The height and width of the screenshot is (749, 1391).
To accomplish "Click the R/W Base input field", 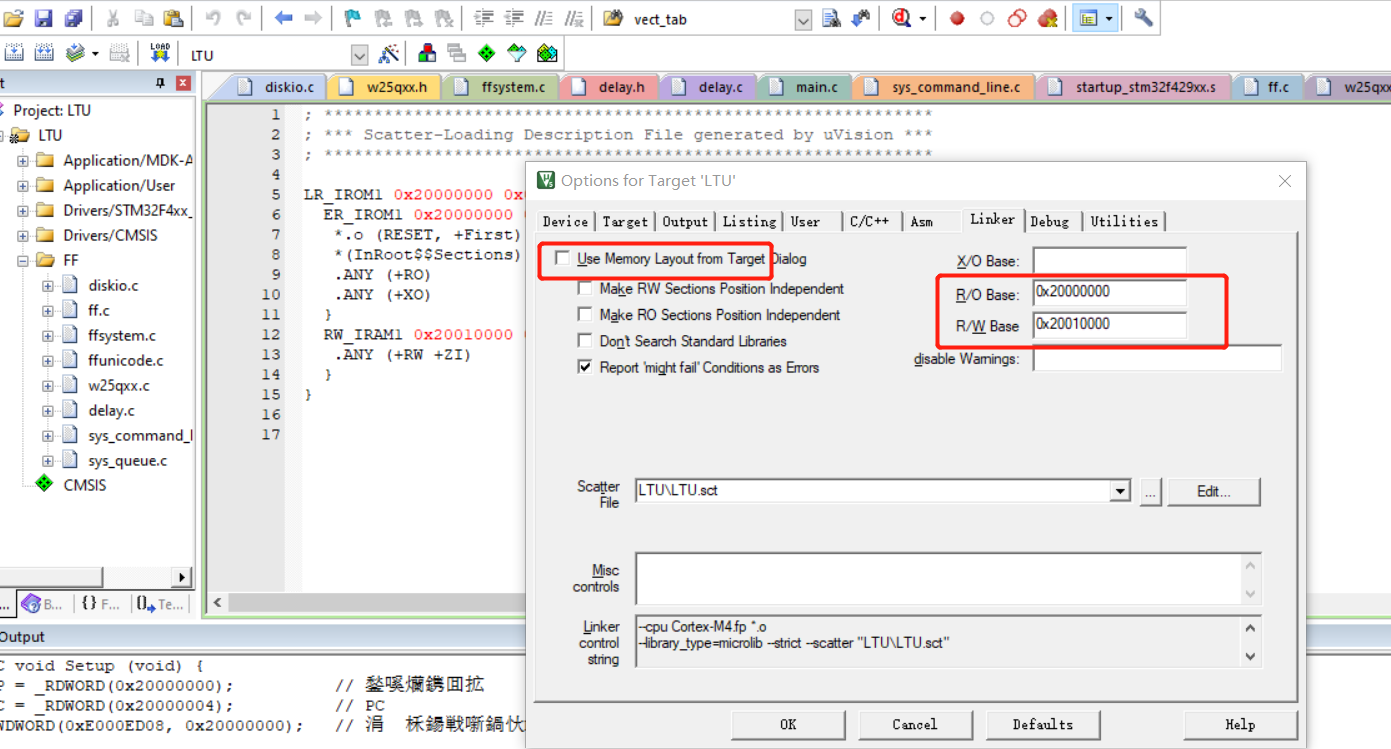I will click(1109, 324).
